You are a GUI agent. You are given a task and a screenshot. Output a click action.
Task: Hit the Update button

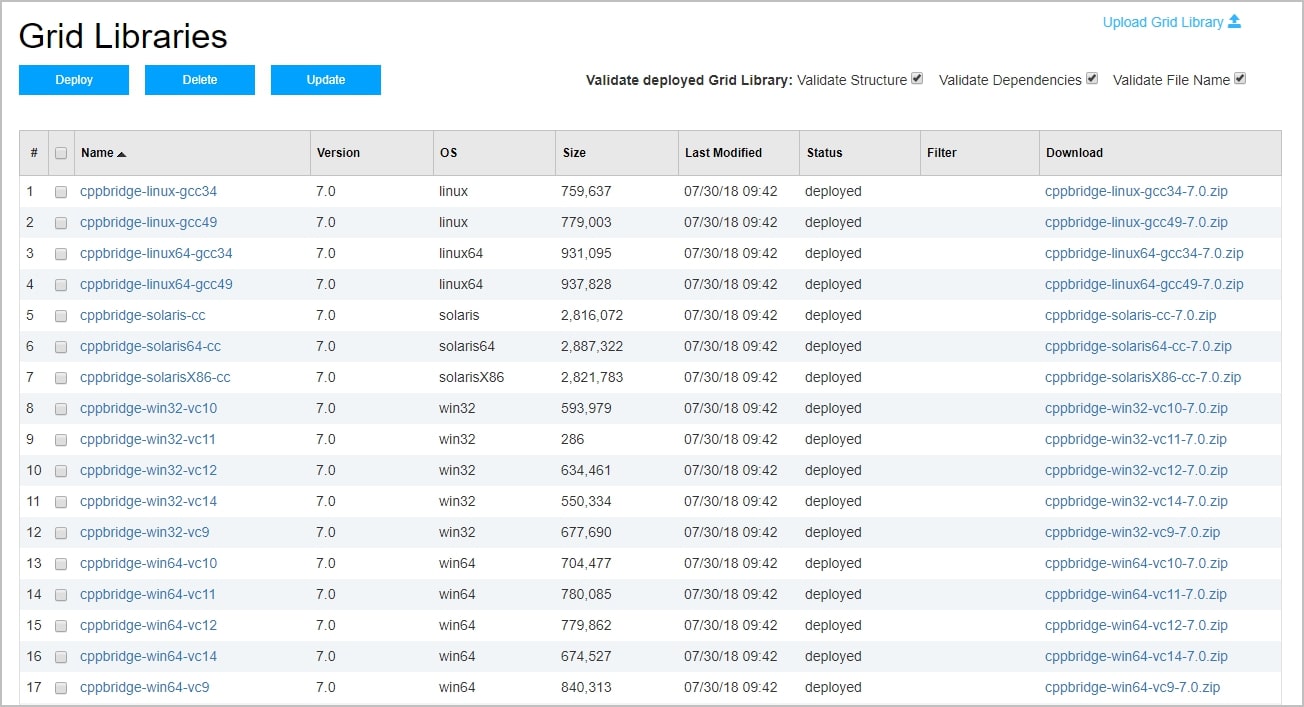[325, 80]
